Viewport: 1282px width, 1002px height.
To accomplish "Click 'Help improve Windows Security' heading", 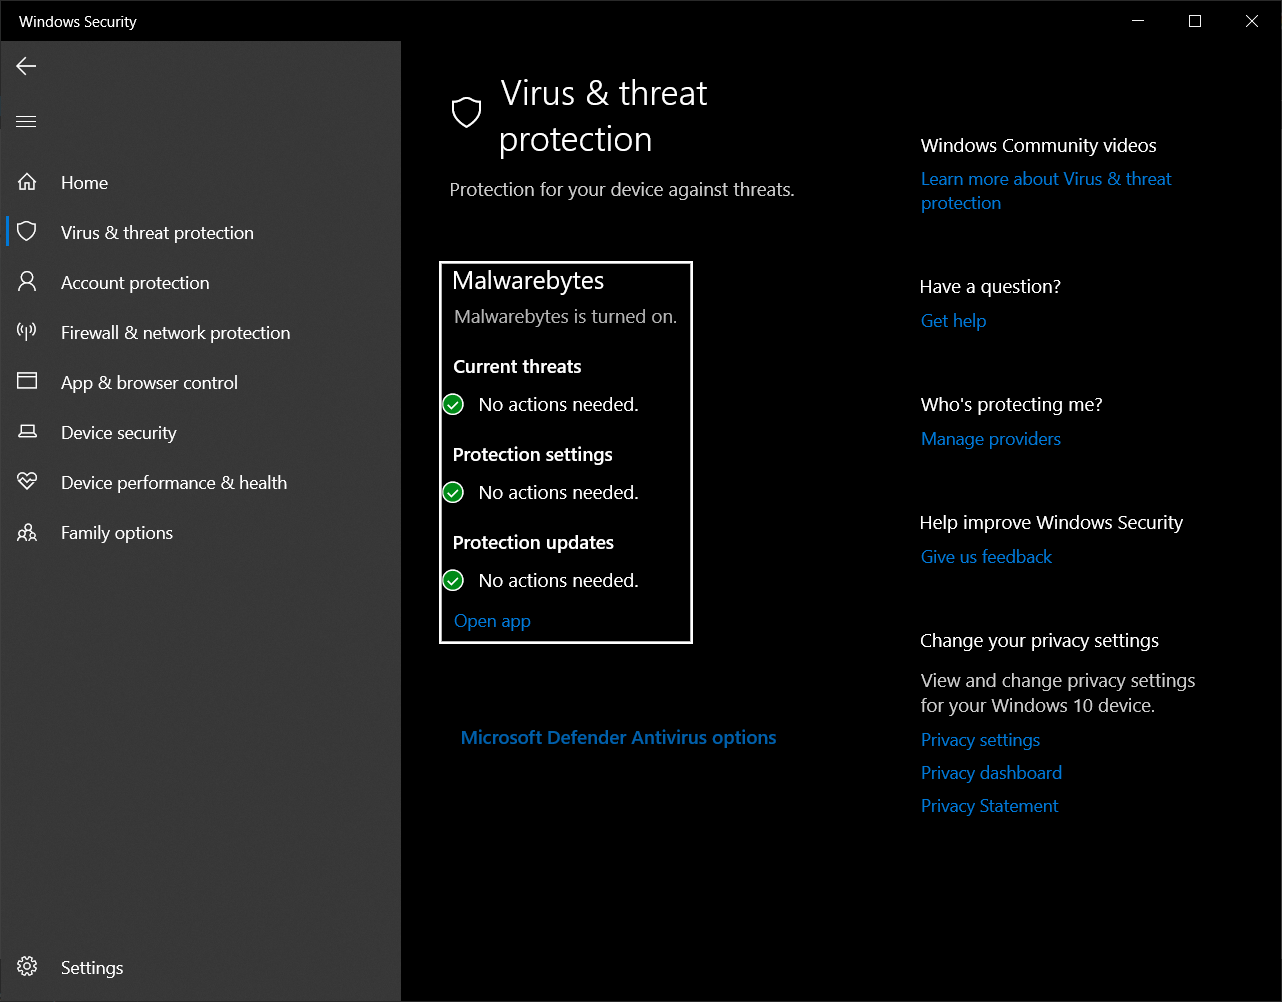I will (x=1051, y=523).
